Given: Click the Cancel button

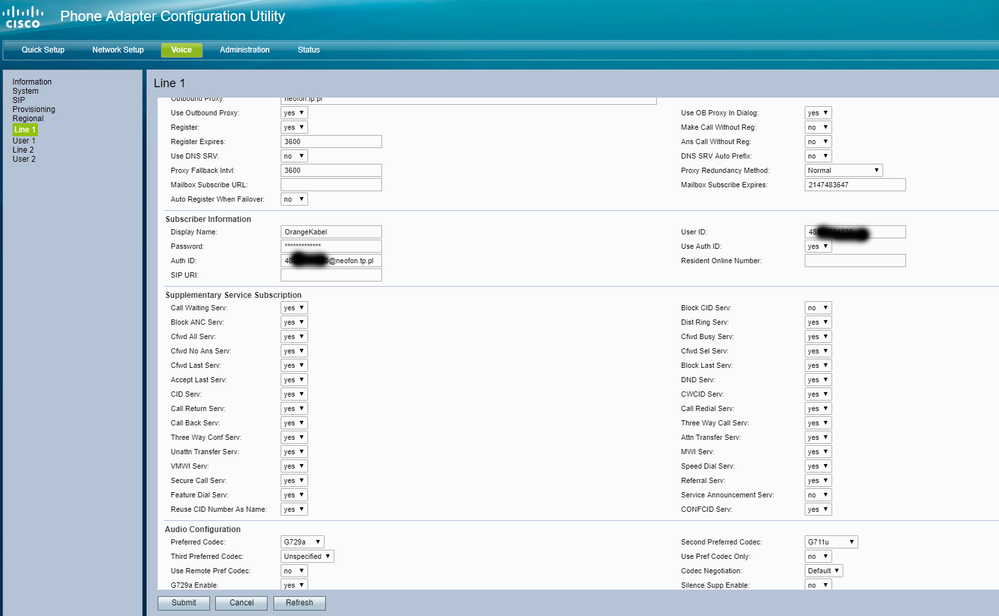Looking at the screenshot, I should coord(242,603).
